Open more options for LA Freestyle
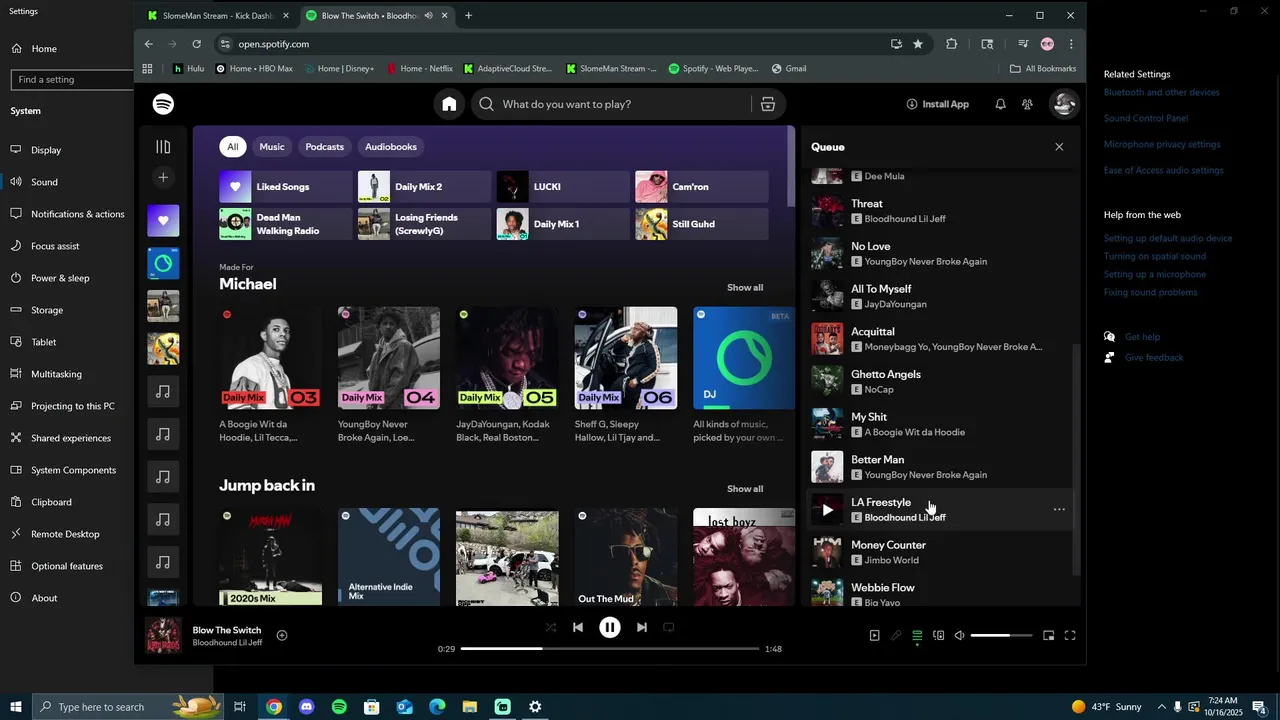The width and height of the screenshot is (1280, 720). tap(1059, 510)
